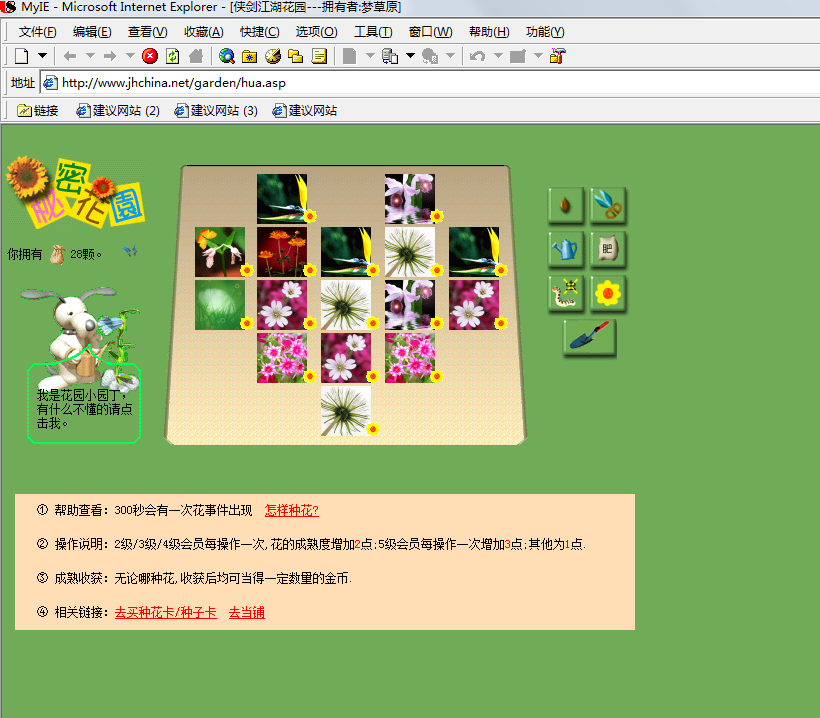Follow the 去买种花卡/种子卡 link
The height and width of the screenshot is (718, 820).
pos(165,612)
